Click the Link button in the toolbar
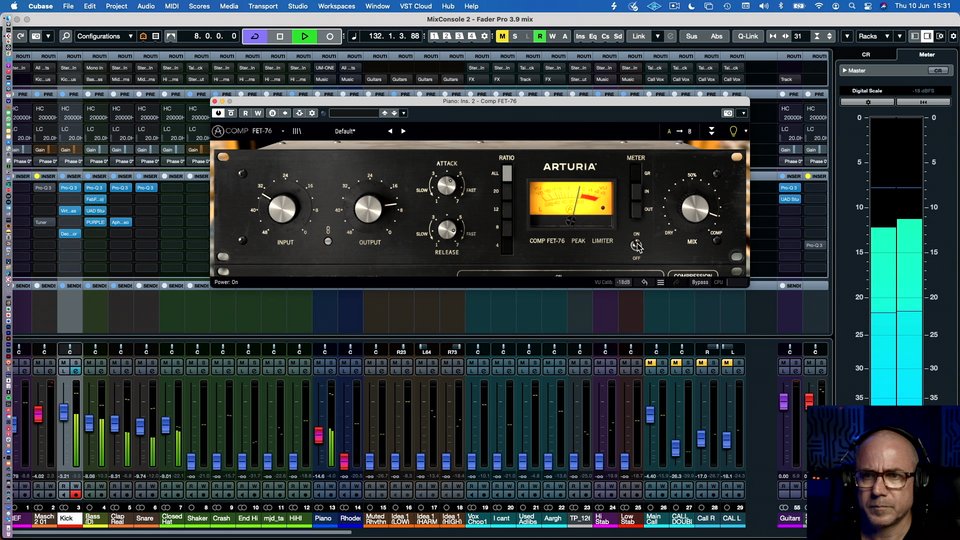960x540 pixels. (639, 36)
